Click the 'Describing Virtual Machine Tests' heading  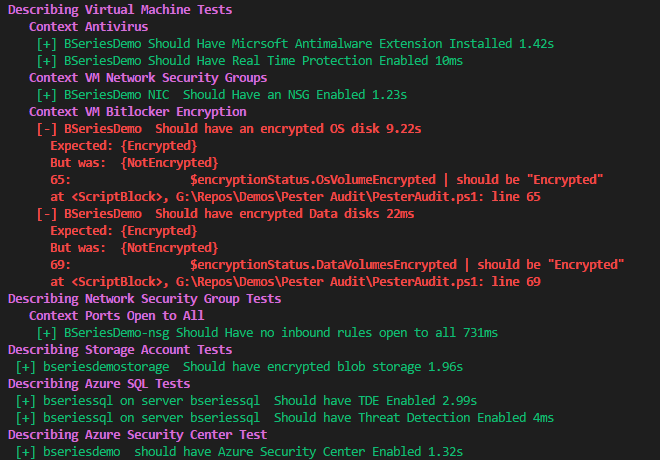[120, 10]
